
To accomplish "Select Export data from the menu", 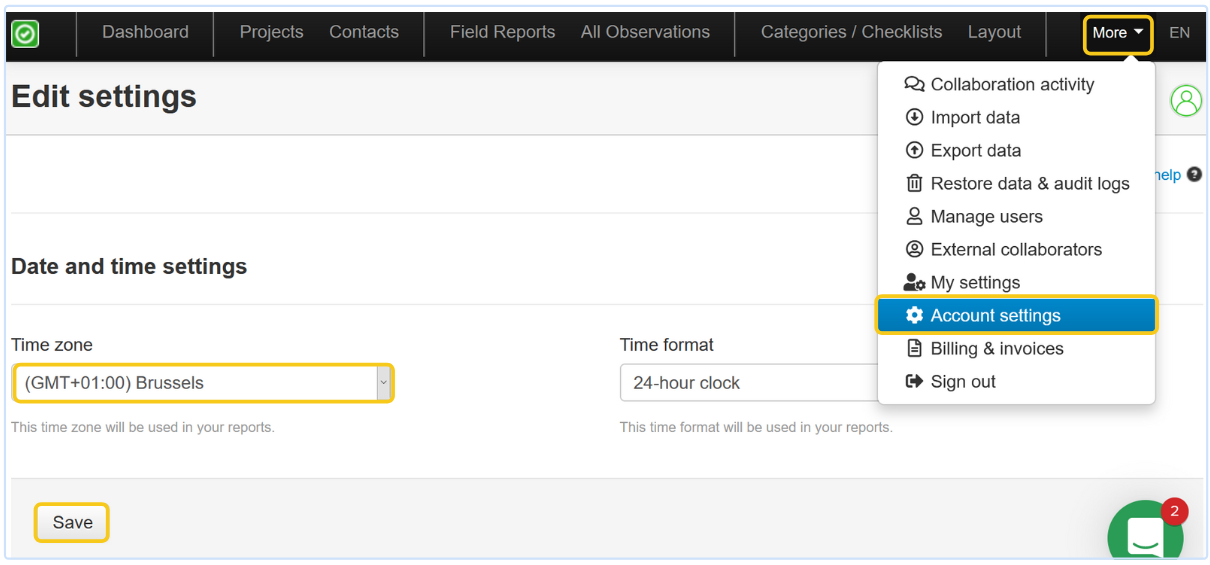I will point(975,150).
